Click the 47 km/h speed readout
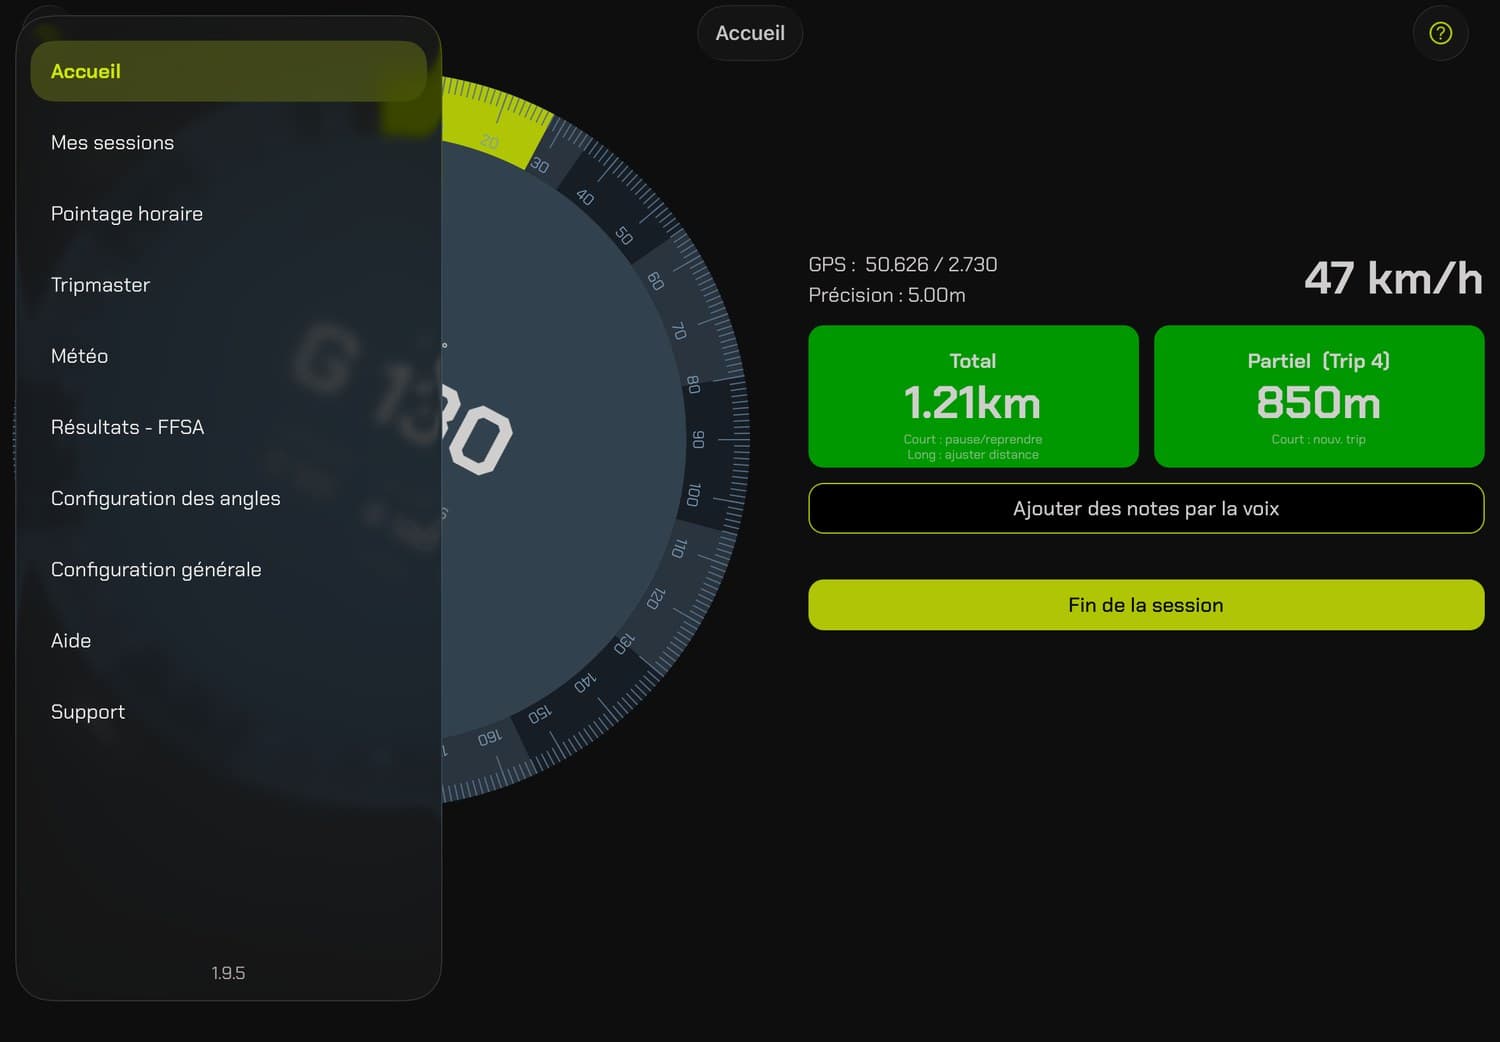Screen dimensions: 1500x1042 [x=1393, y=278]
